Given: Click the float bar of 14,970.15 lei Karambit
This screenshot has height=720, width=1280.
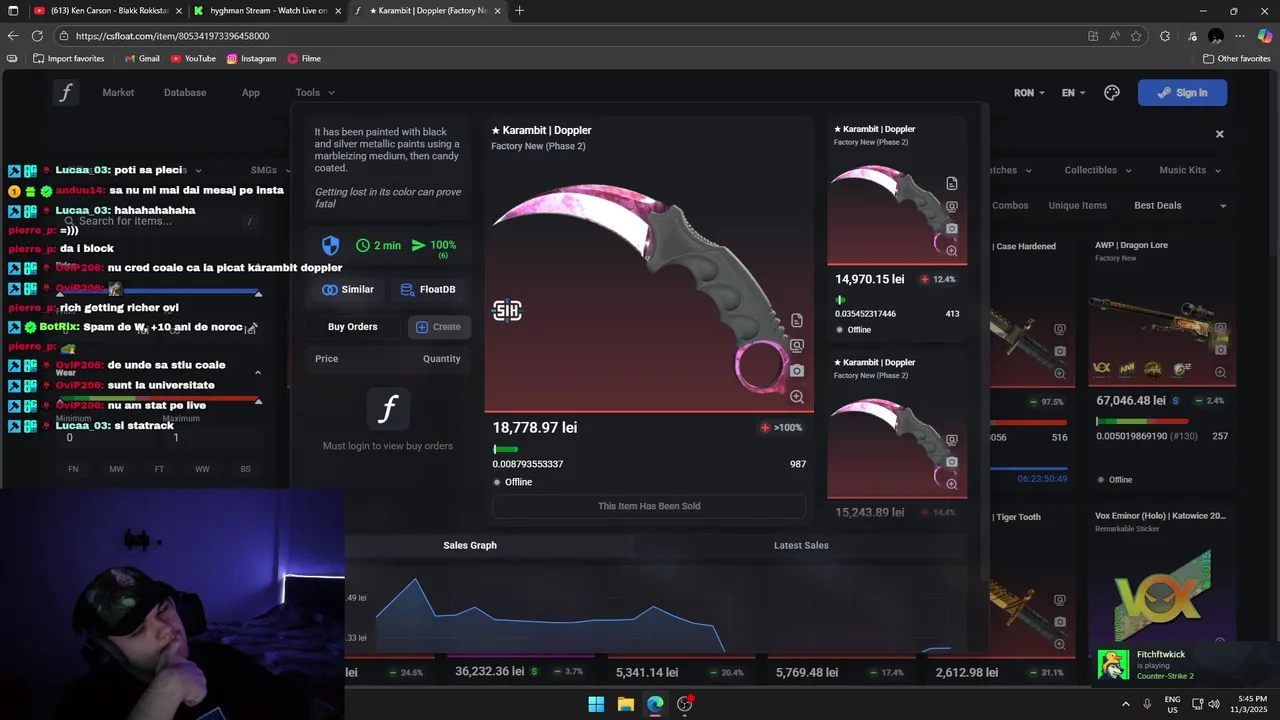Looking at the screenshot, I should 897,299.
